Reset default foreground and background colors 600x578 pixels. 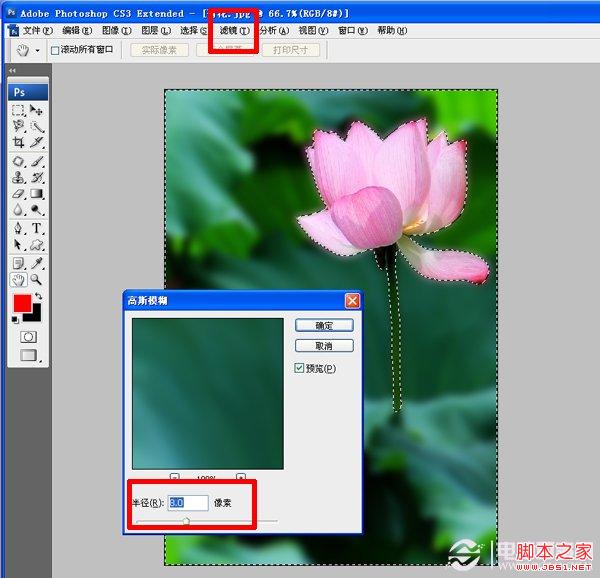pos(15,320)
